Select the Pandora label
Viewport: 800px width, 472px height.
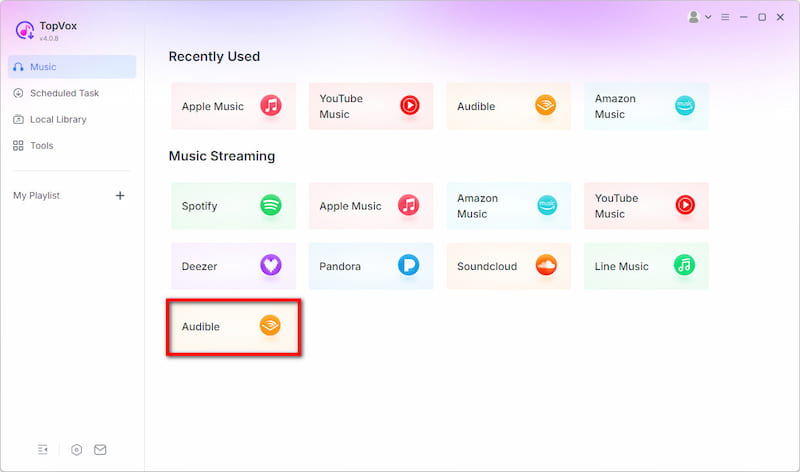[x=340, y=266]
